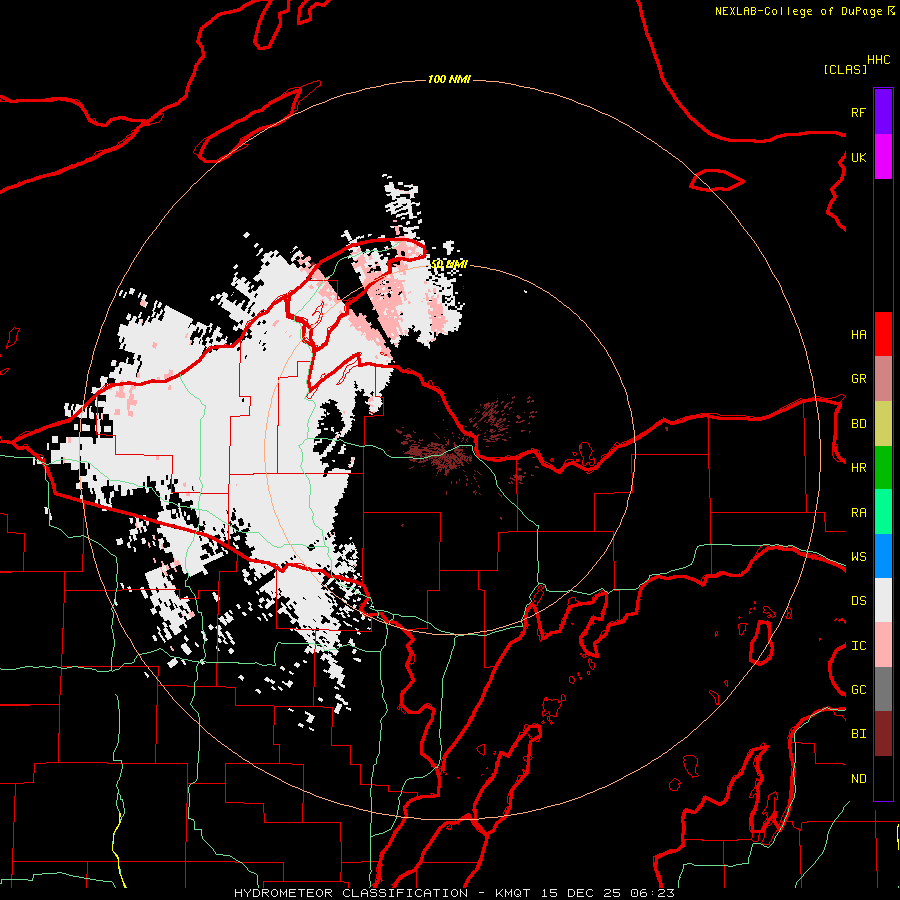Click the RA light green legend swatch
900x900 pixels.
[883, 512]
